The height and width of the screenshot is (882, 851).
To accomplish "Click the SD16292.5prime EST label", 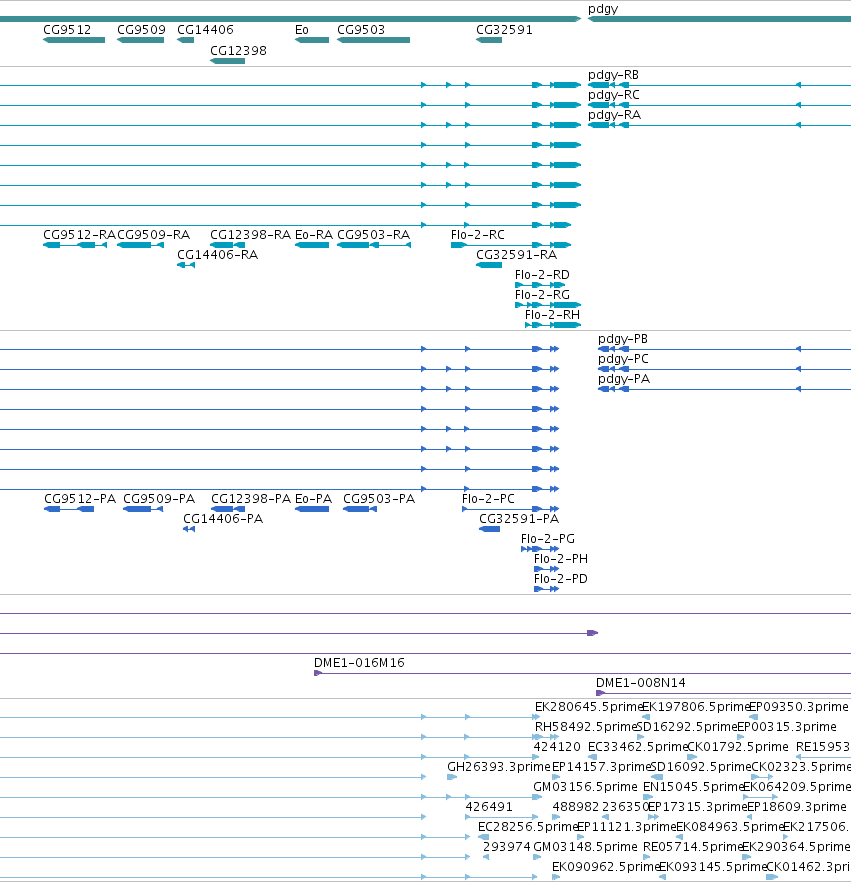I will click(687, 727).
